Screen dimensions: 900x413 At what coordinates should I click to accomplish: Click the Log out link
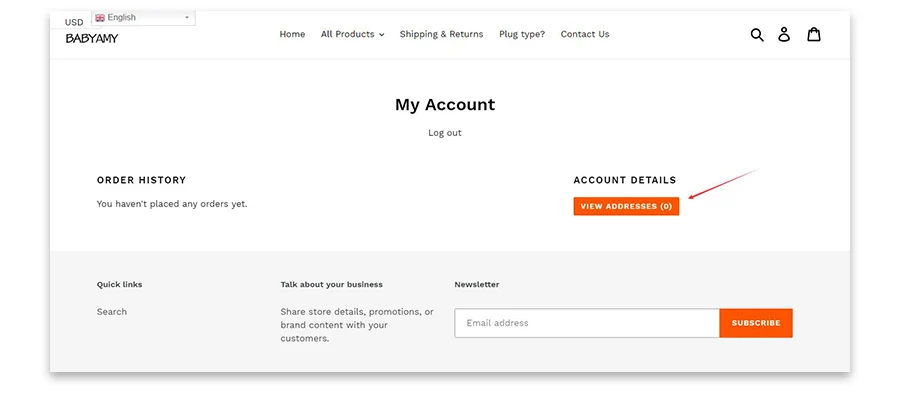(x=445, y=133)
